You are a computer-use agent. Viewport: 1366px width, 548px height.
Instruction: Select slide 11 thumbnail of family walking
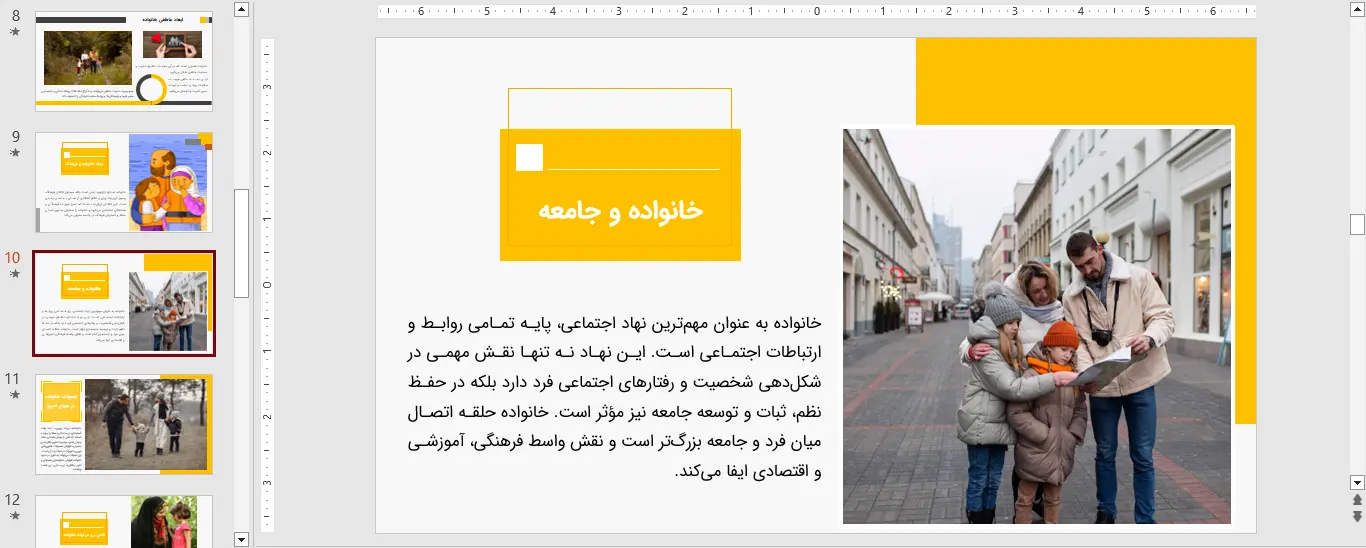[124, 424]
